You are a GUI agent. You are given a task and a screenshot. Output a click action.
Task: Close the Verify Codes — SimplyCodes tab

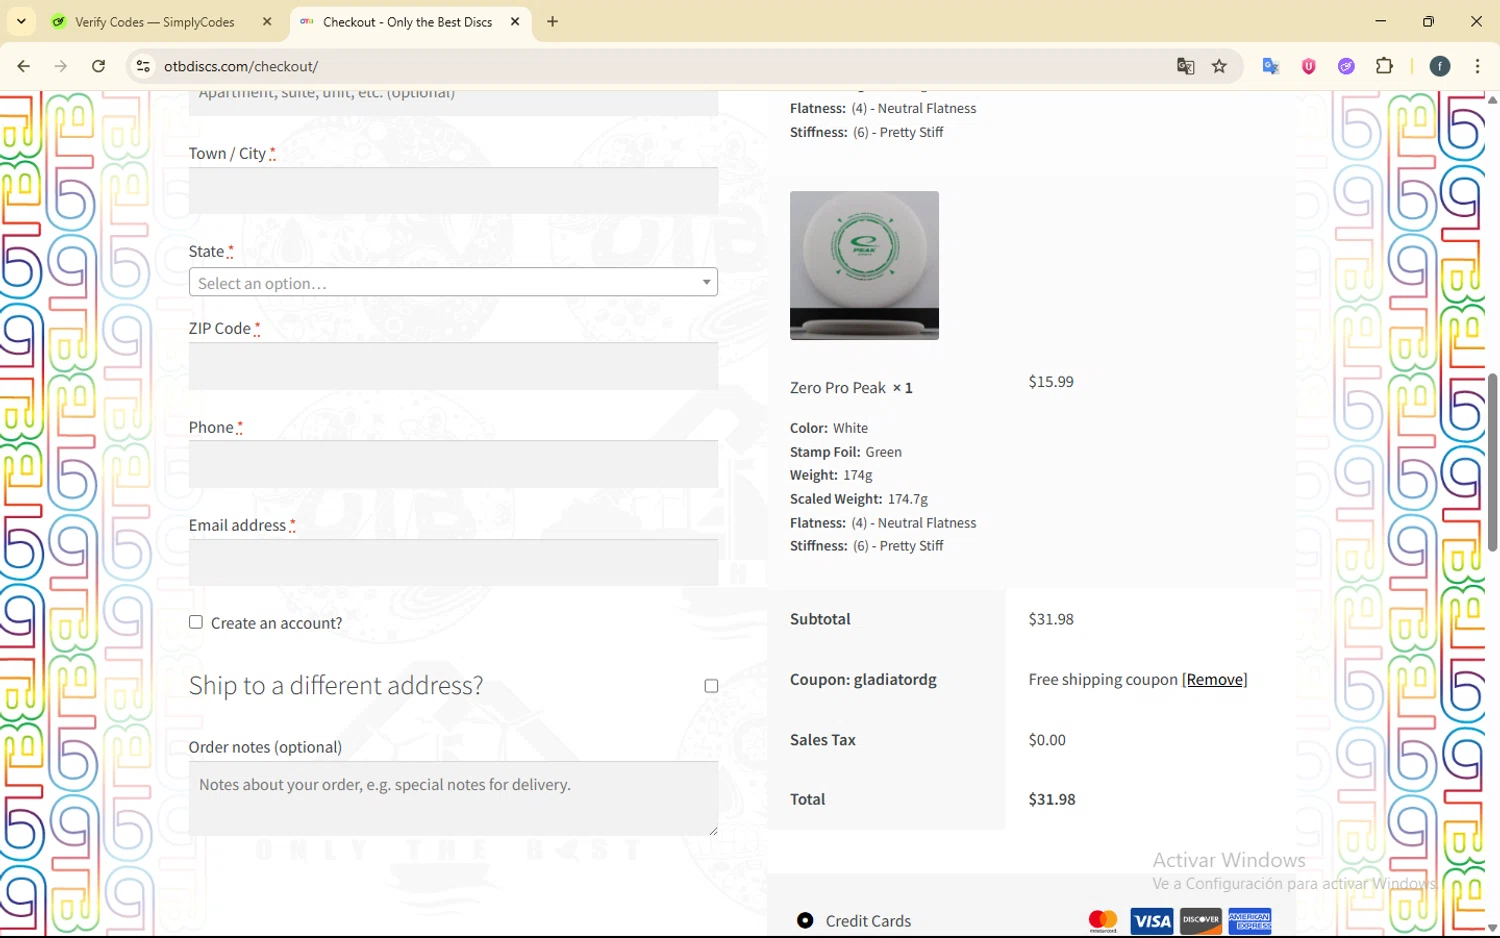pos(267,22)
